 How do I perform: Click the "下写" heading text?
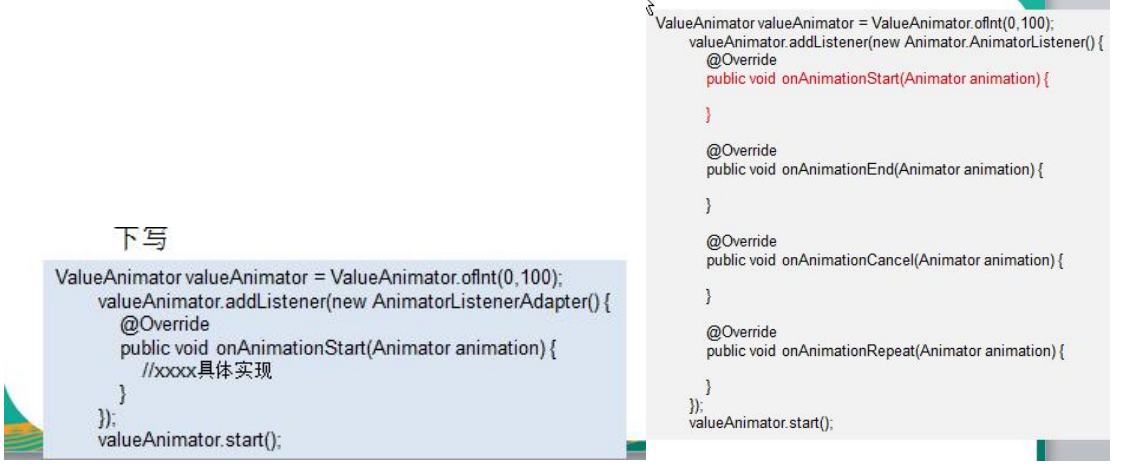click(x=141, y=239)
